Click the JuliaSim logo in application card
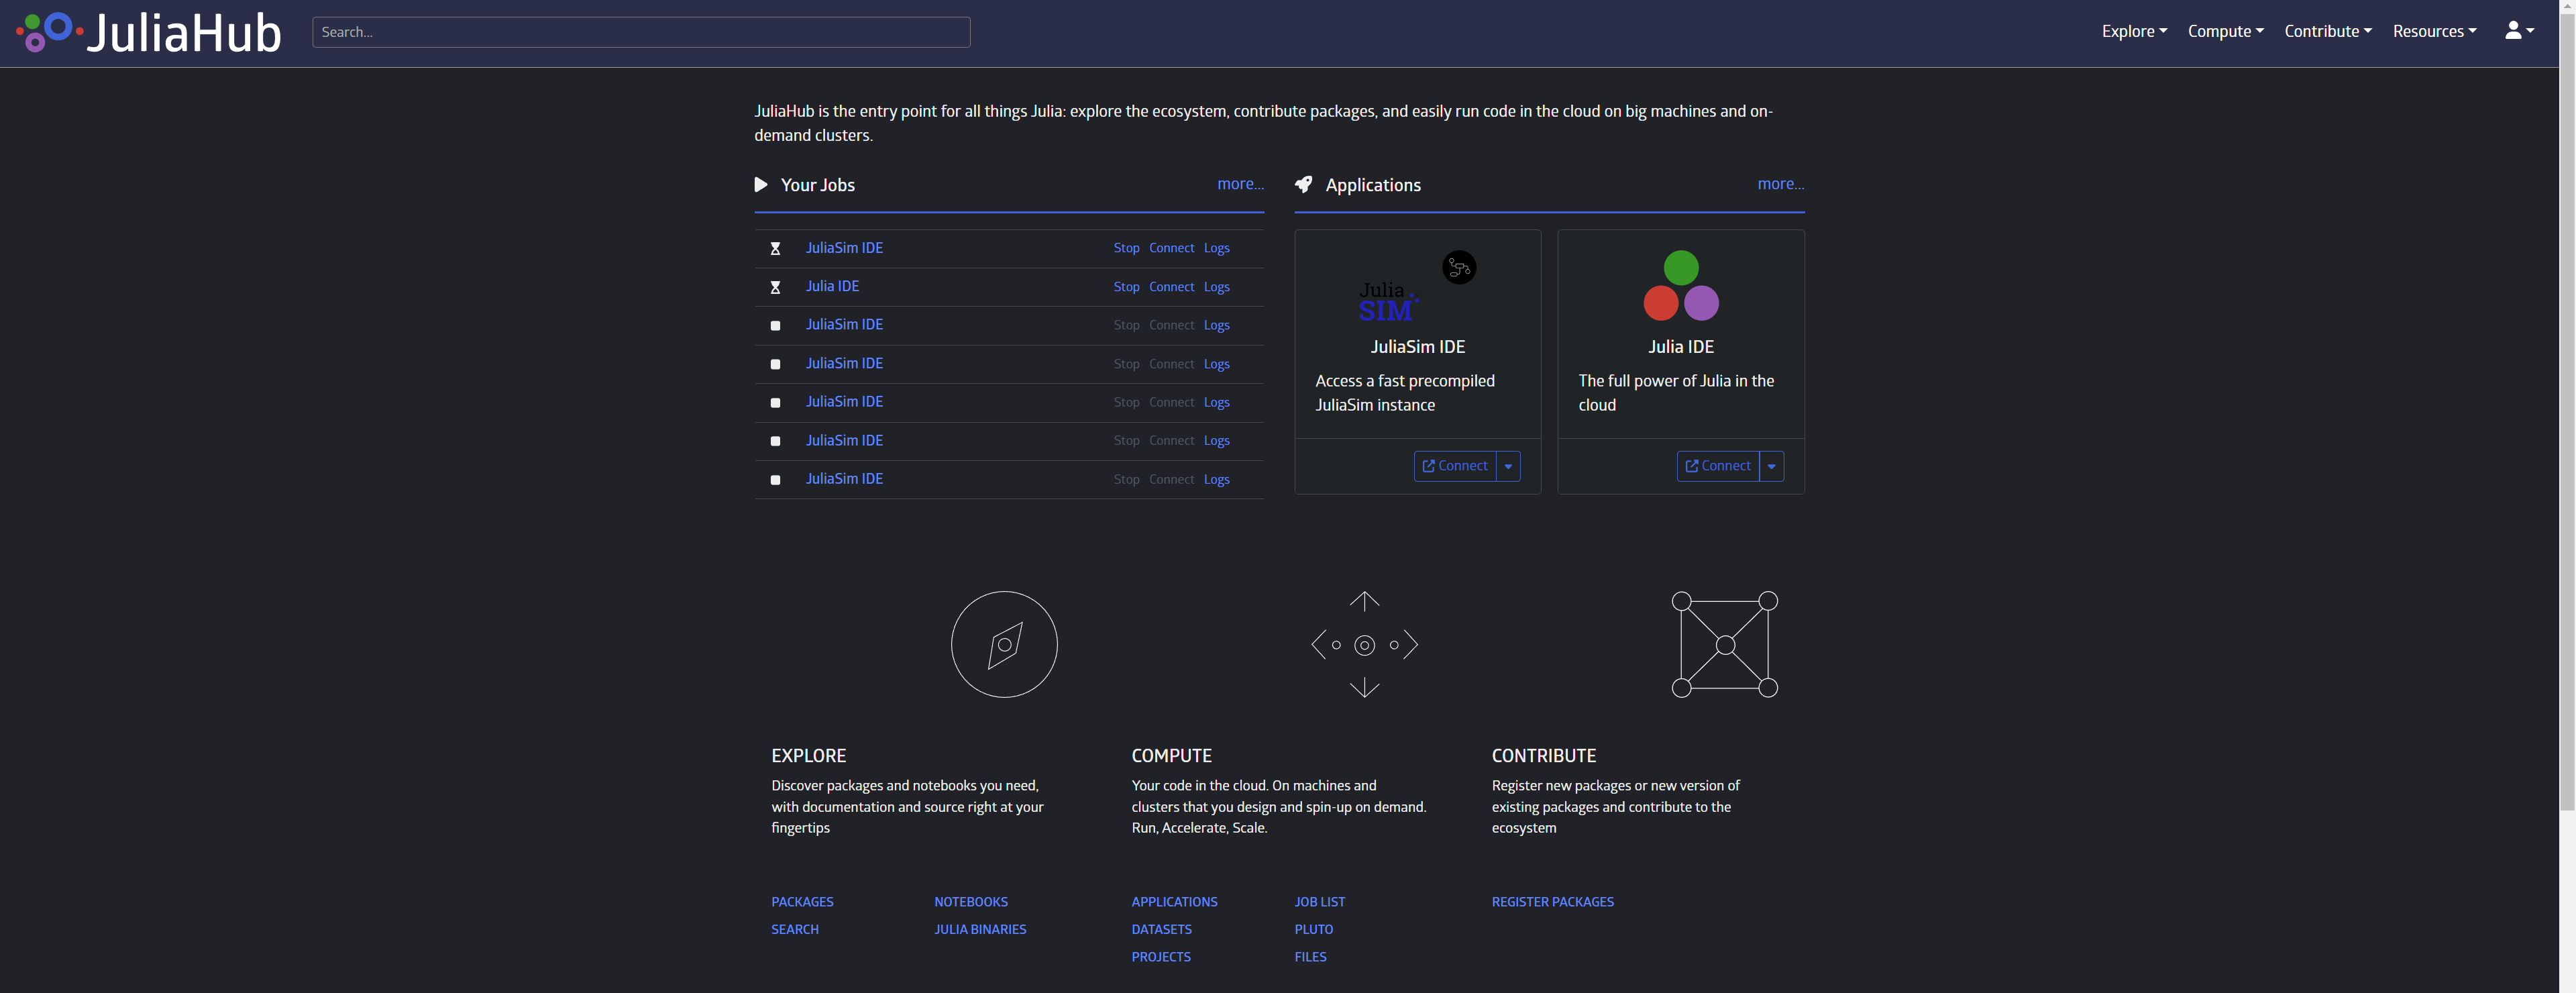Screen dimensions: 2576x993 (1388, 301)
